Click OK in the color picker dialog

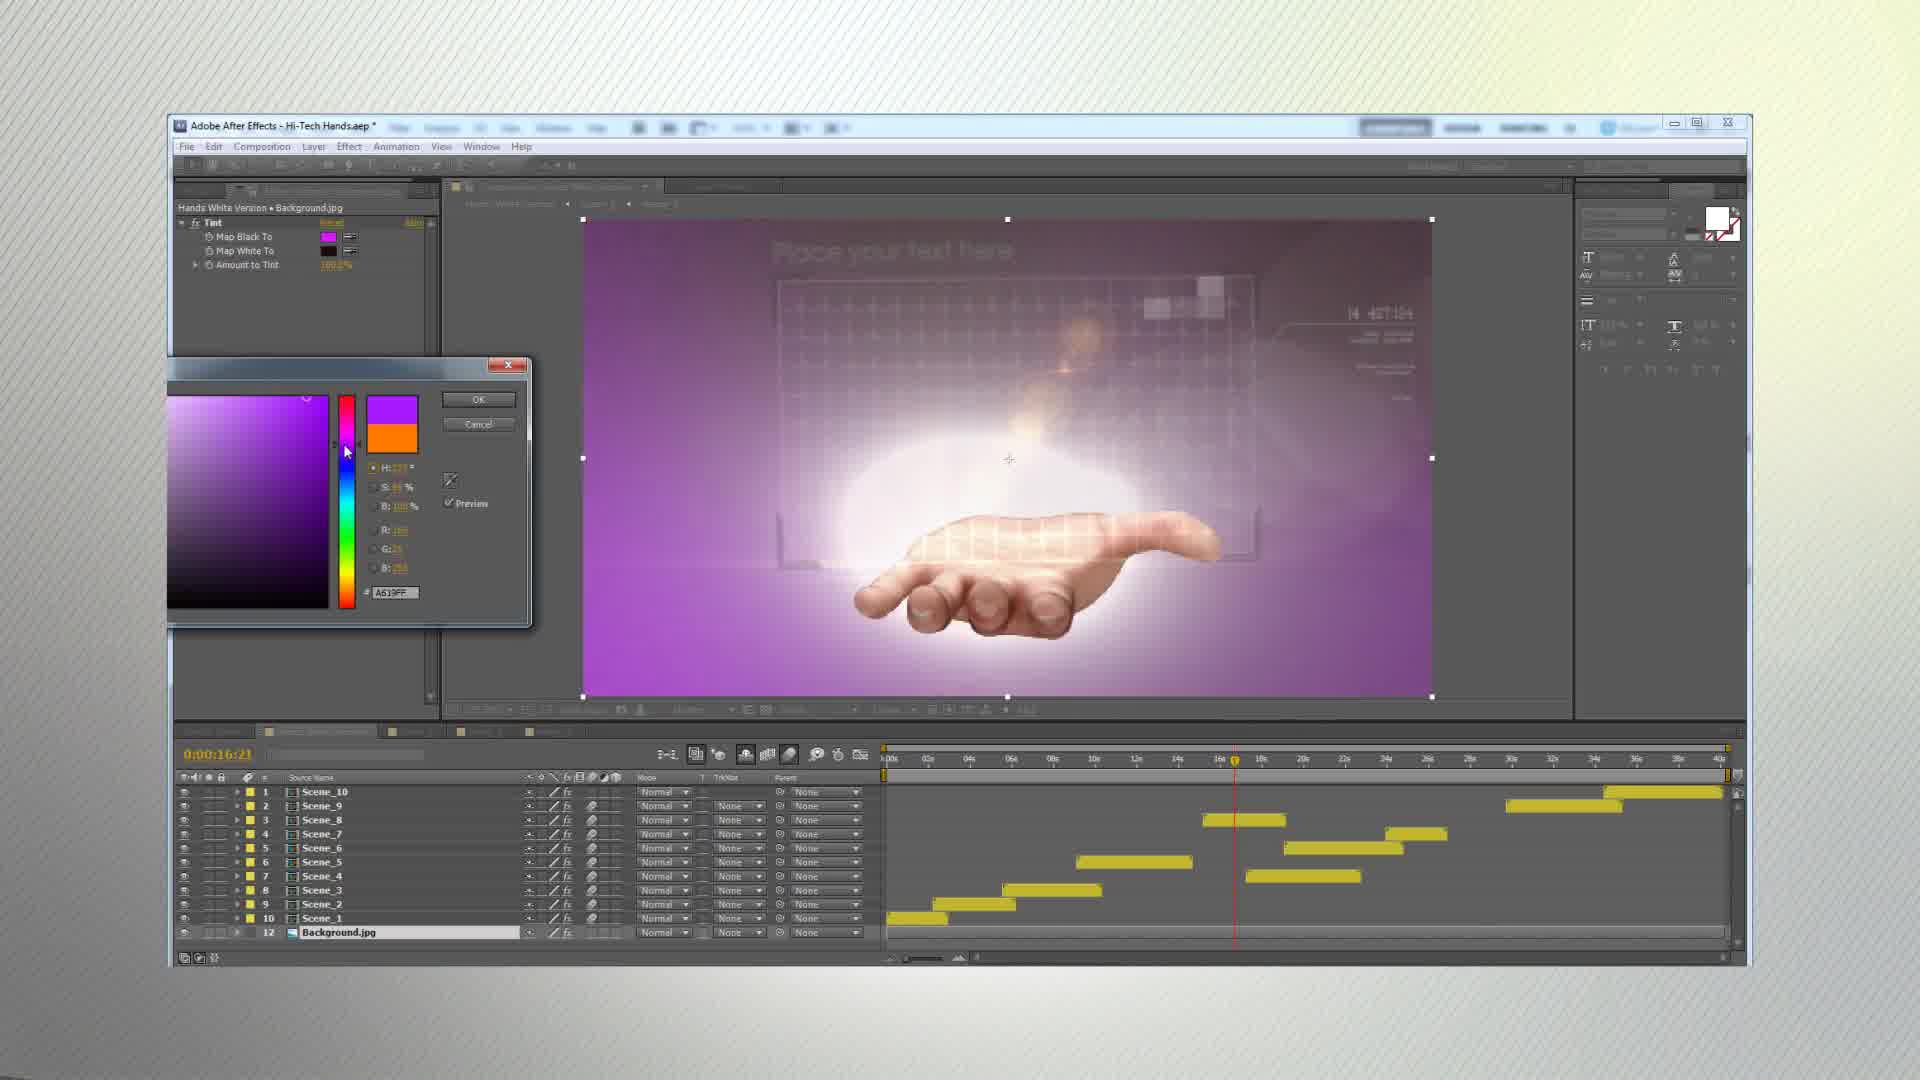(x=479, y=399)
